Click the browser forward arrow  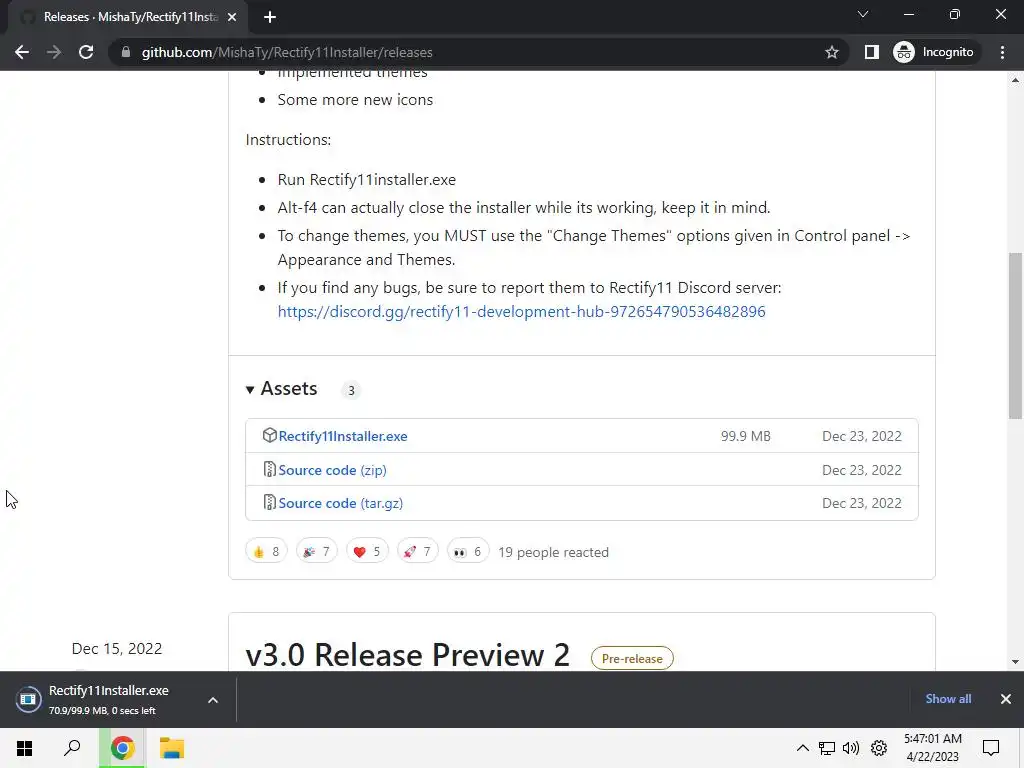click(54, 52)
